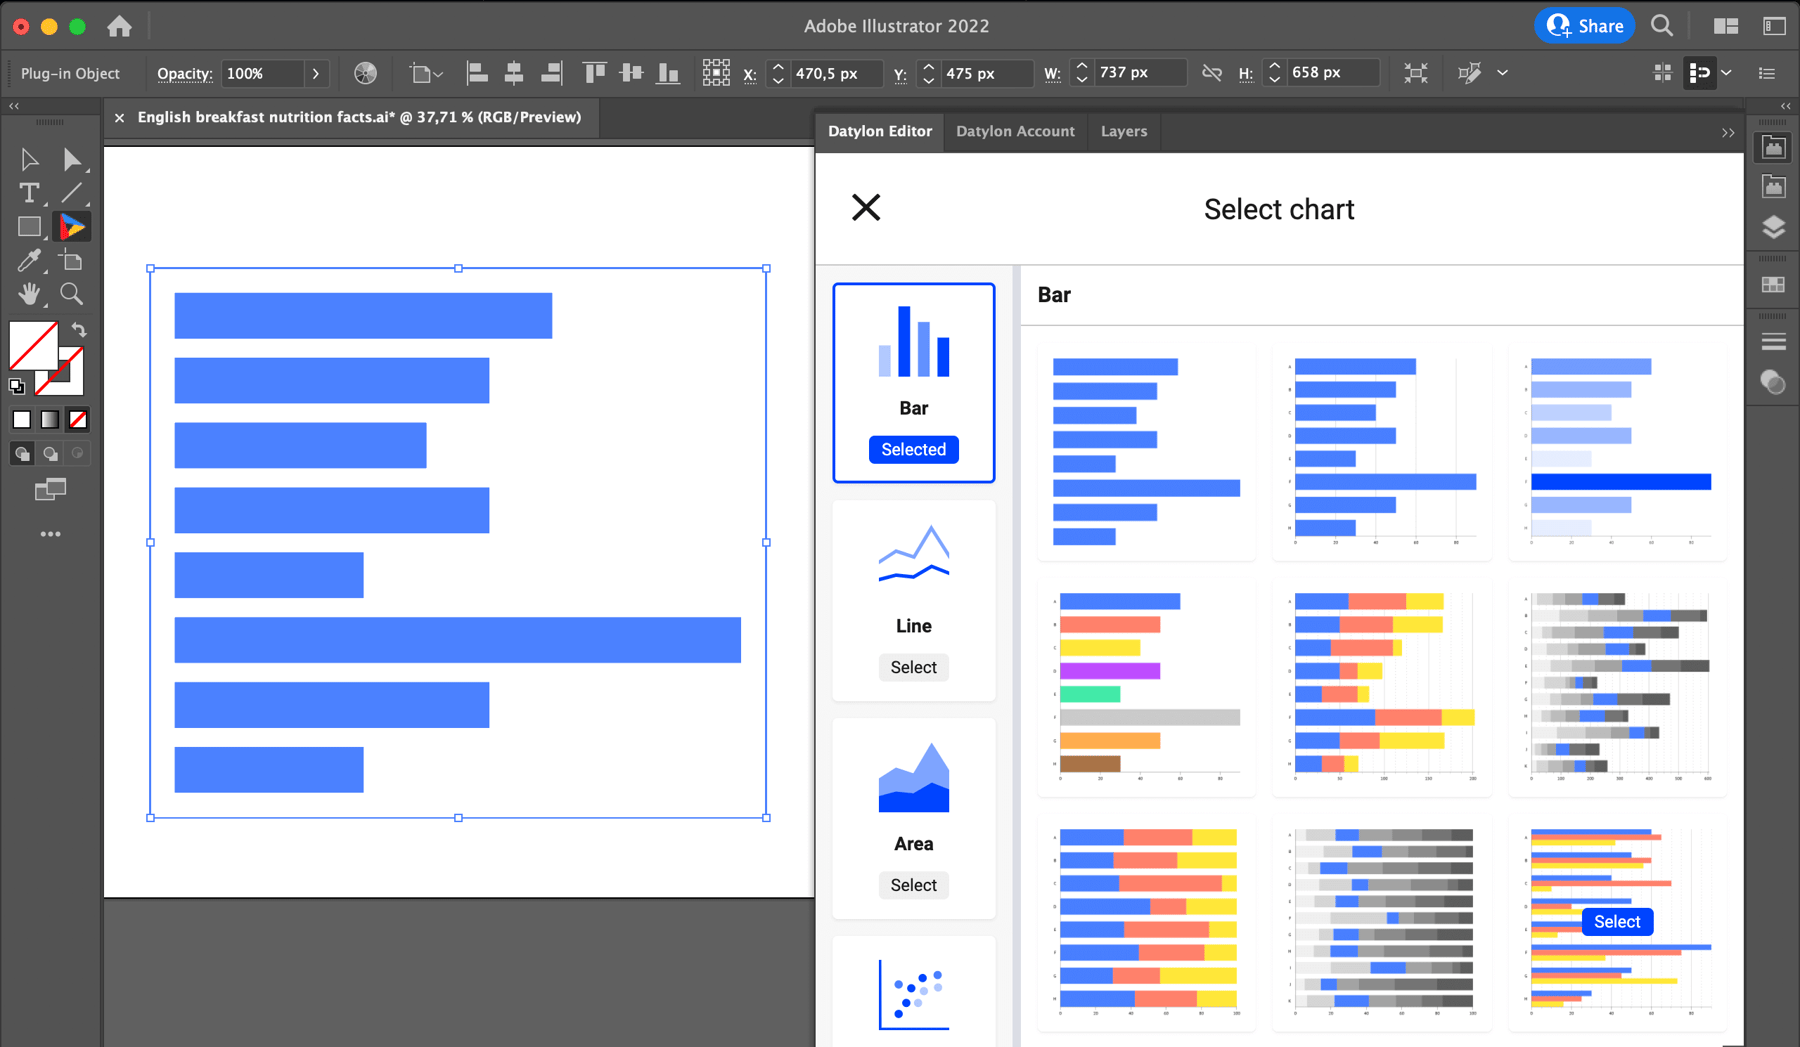Screen dimensions: 1800x1047
Task: Select the Hand tool
Action: [29, 293]
